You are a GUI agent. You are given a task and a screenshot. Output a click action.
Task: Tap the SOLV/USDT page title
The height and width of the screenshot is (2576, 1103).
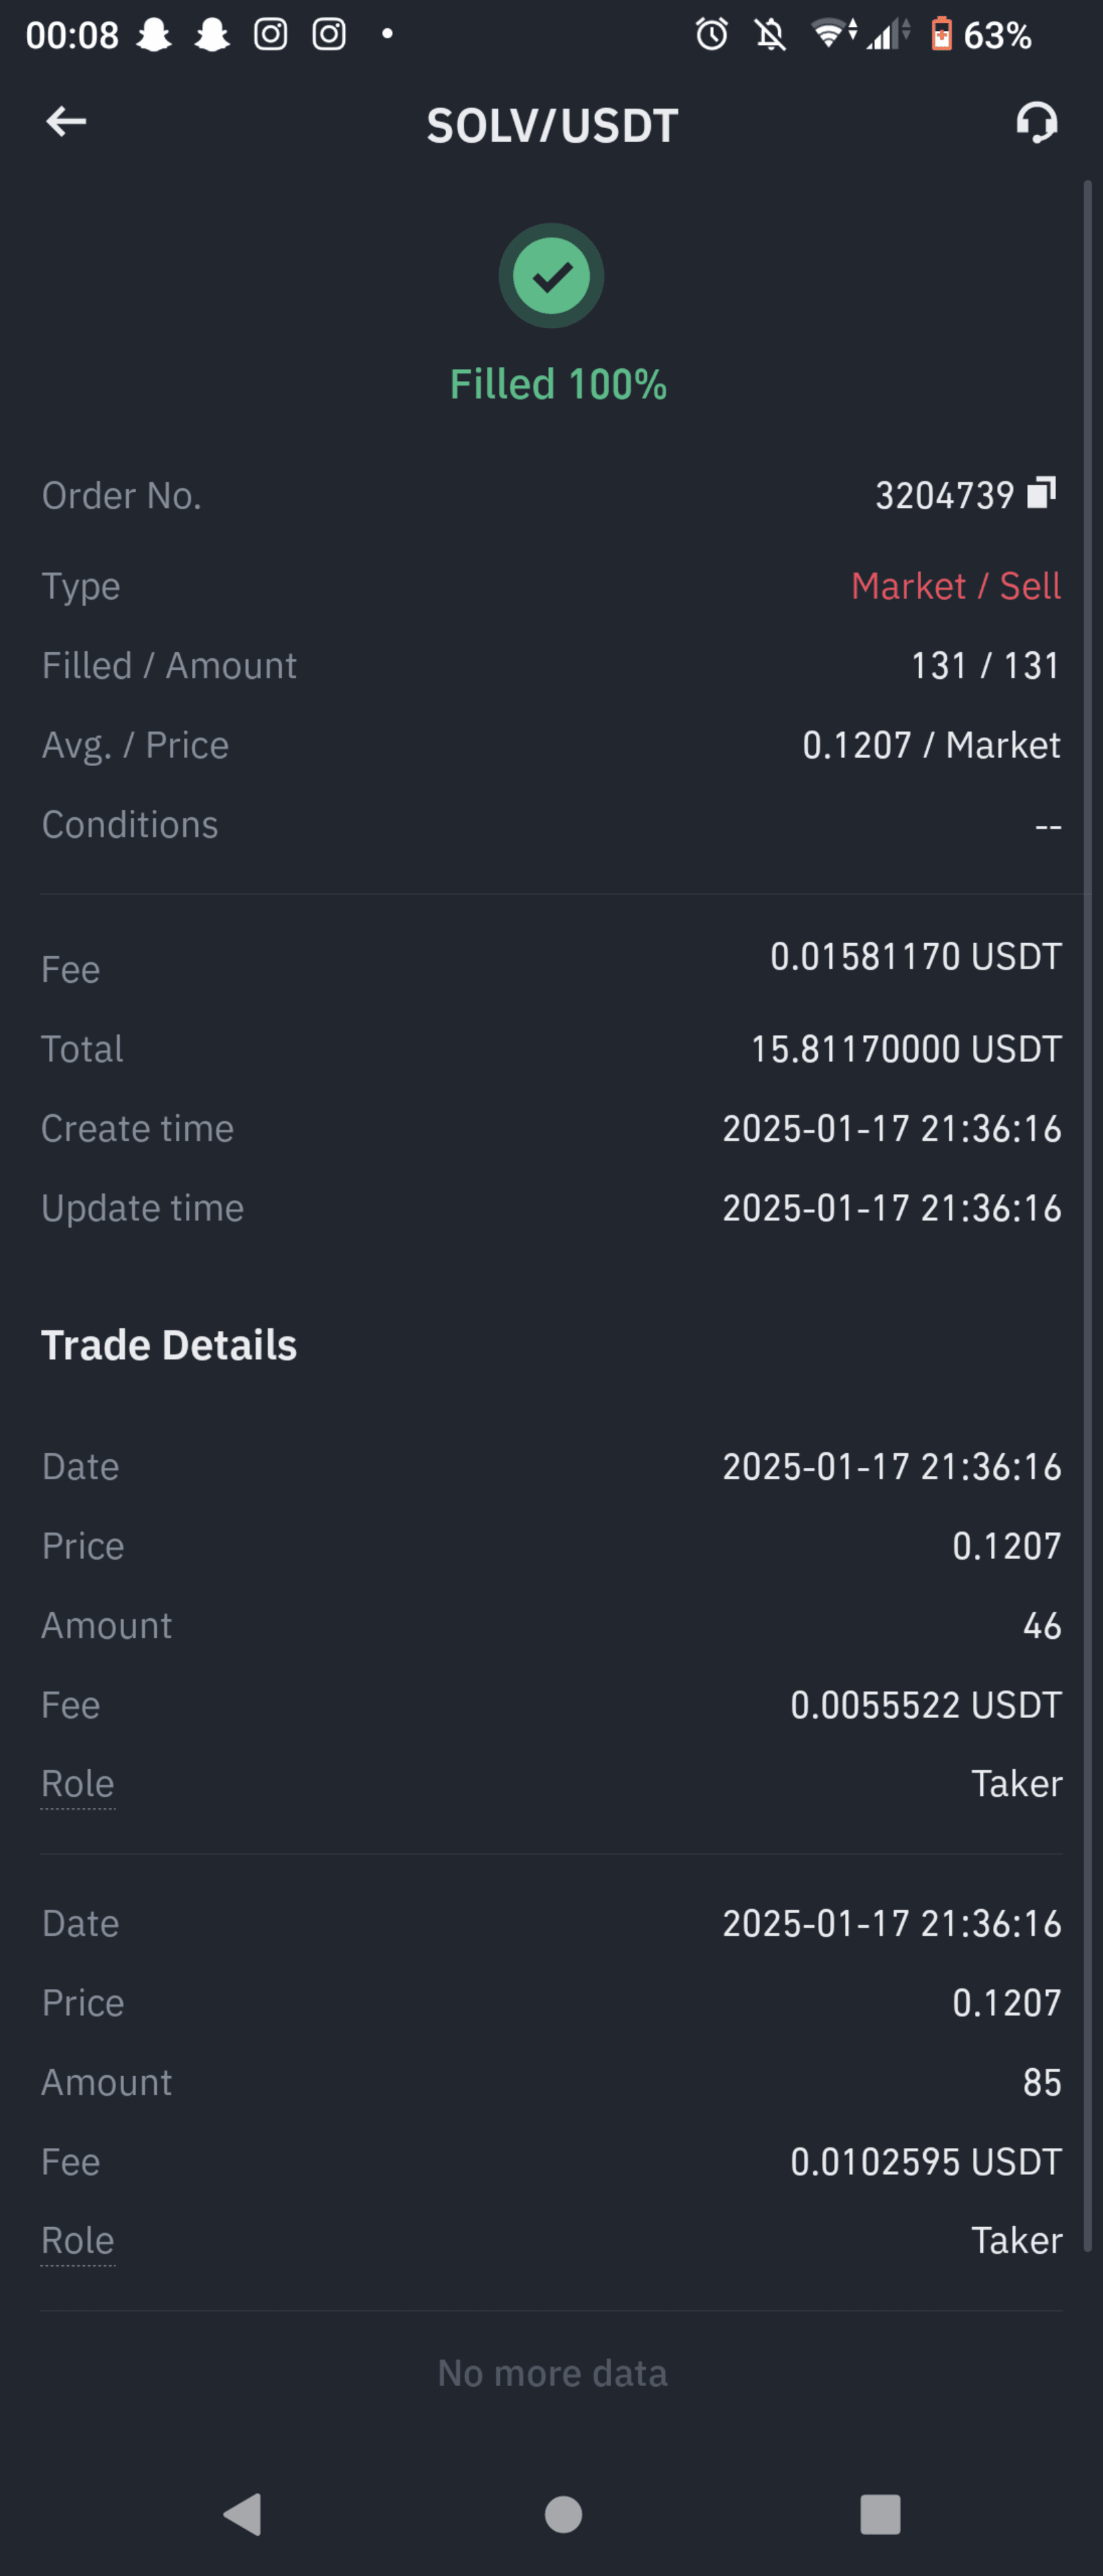552,126
